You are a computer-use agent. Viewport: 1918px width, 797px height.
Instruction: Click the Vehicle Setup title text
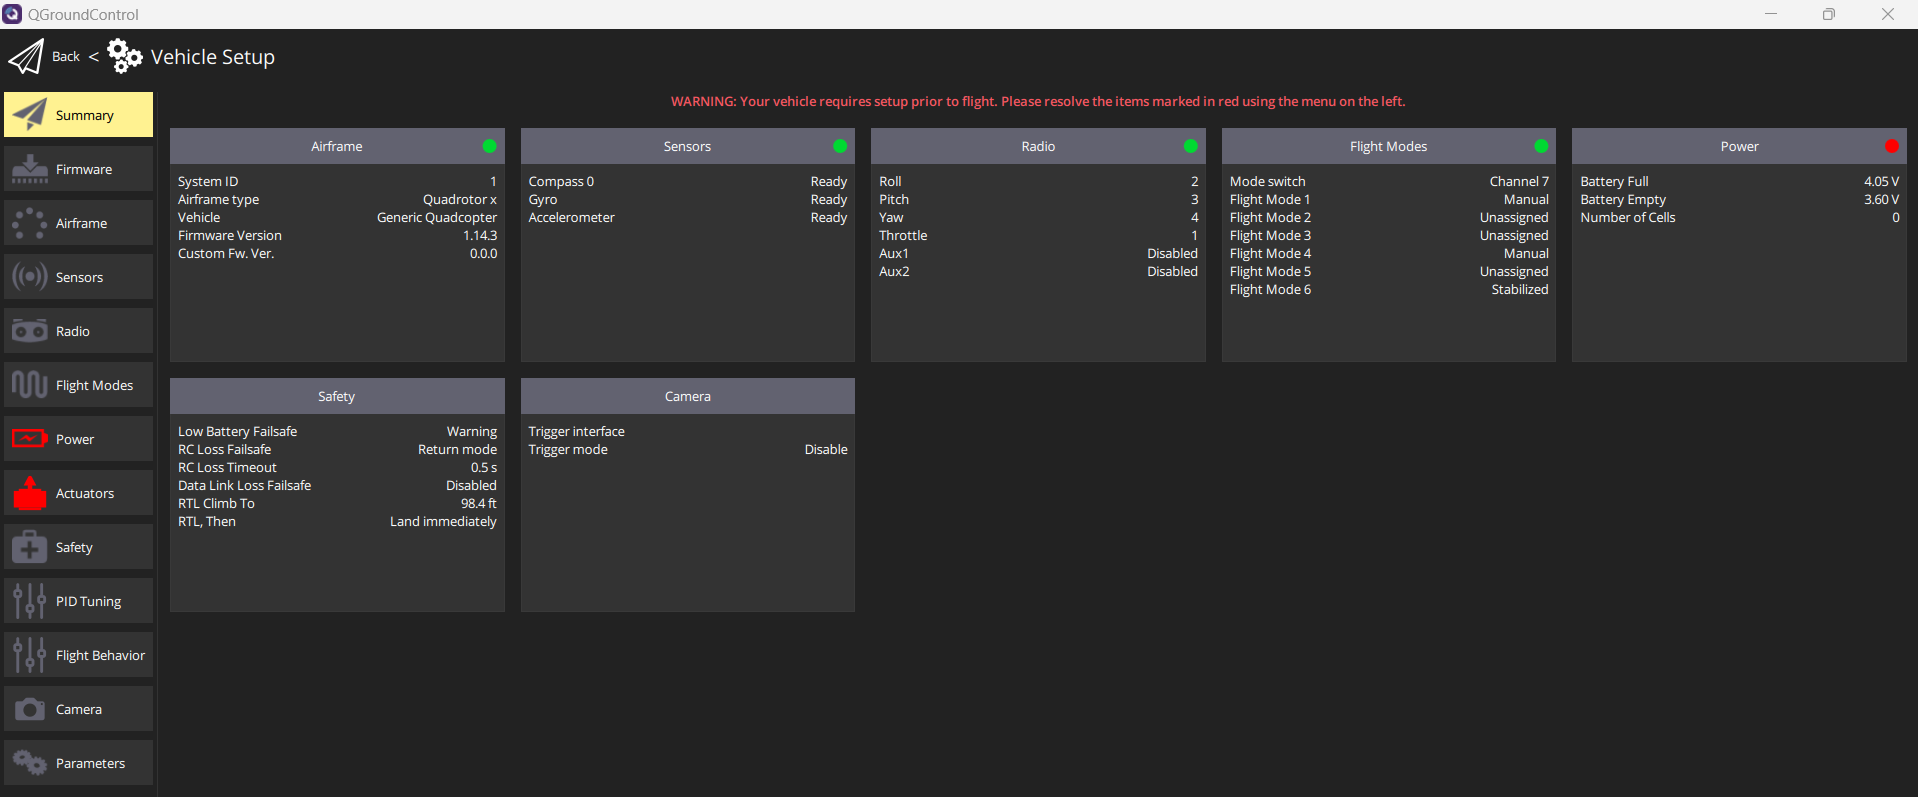pos(213,57)
